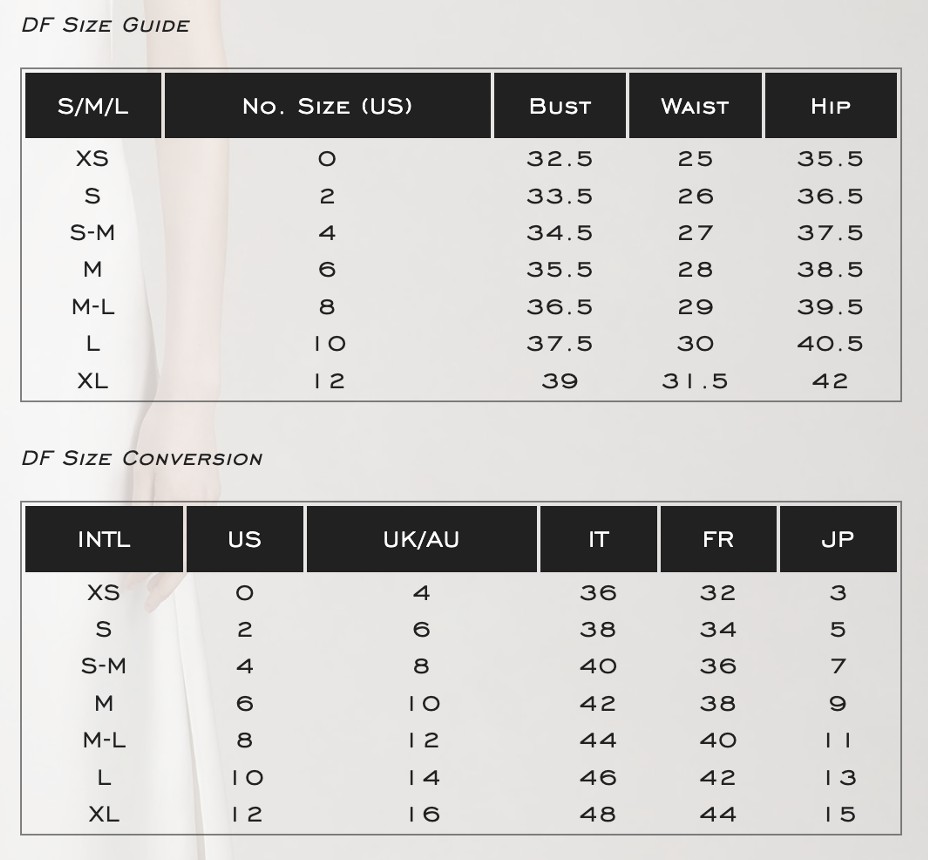
Task: Click the Waist column header
Action: [695, 105]
